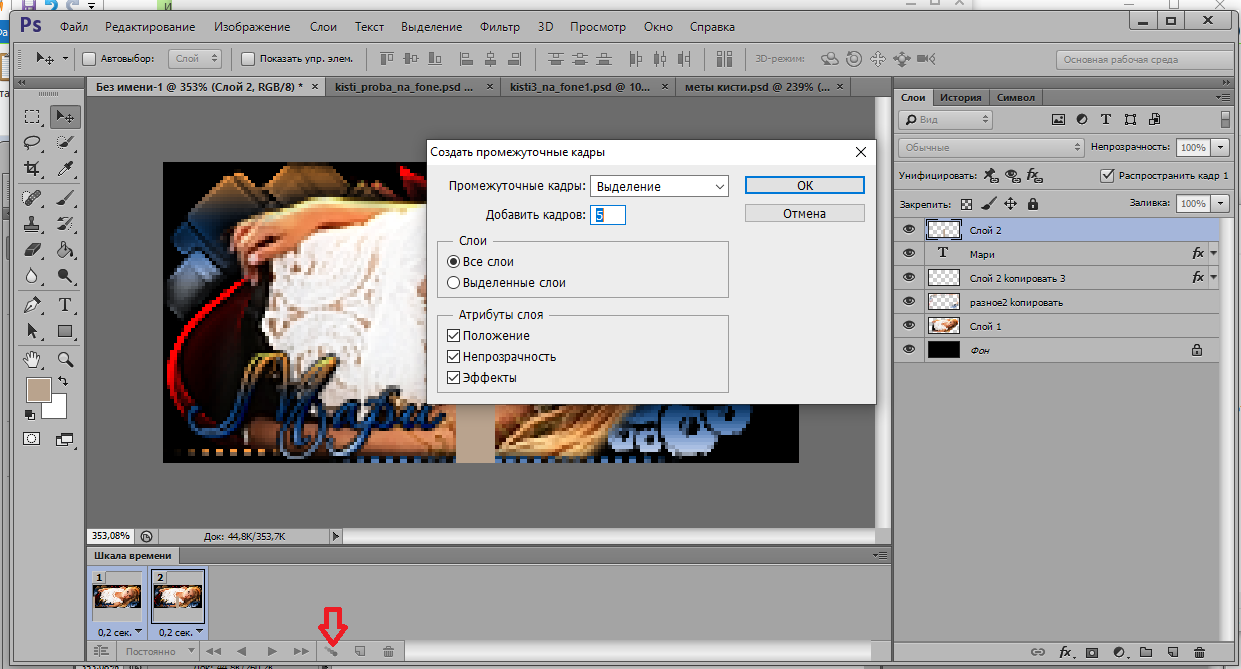The width and height of the screenshot is (1241, 669).
Task: Switch to the История tab
Action: (x=961, y=97)
